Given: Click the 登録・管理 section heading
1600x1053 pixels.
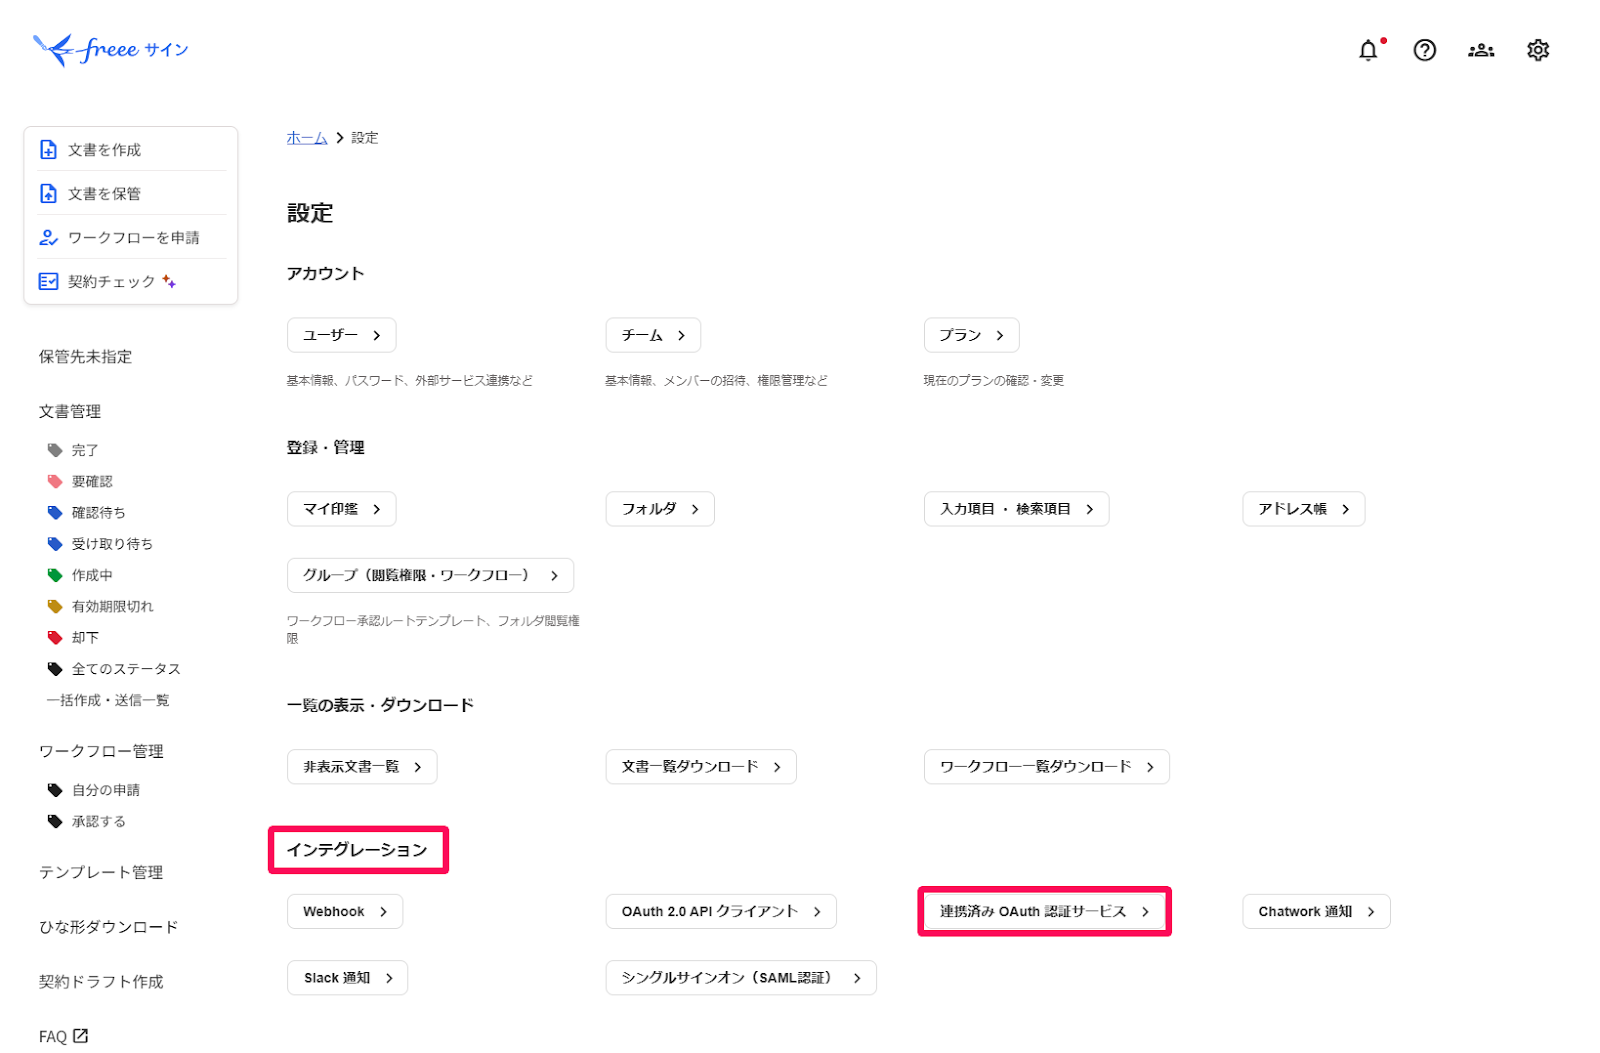Looking at the screenshot, I should 326,448.
